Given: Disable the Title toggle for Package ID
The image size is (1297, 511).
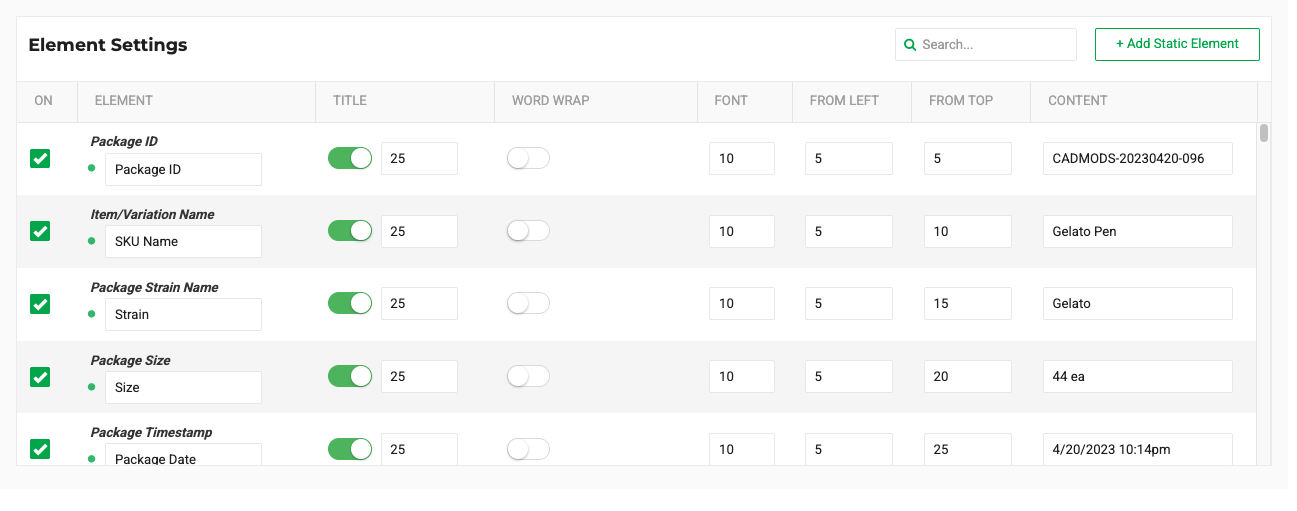Looking at the screenshot, I should [x=350, y=158].
